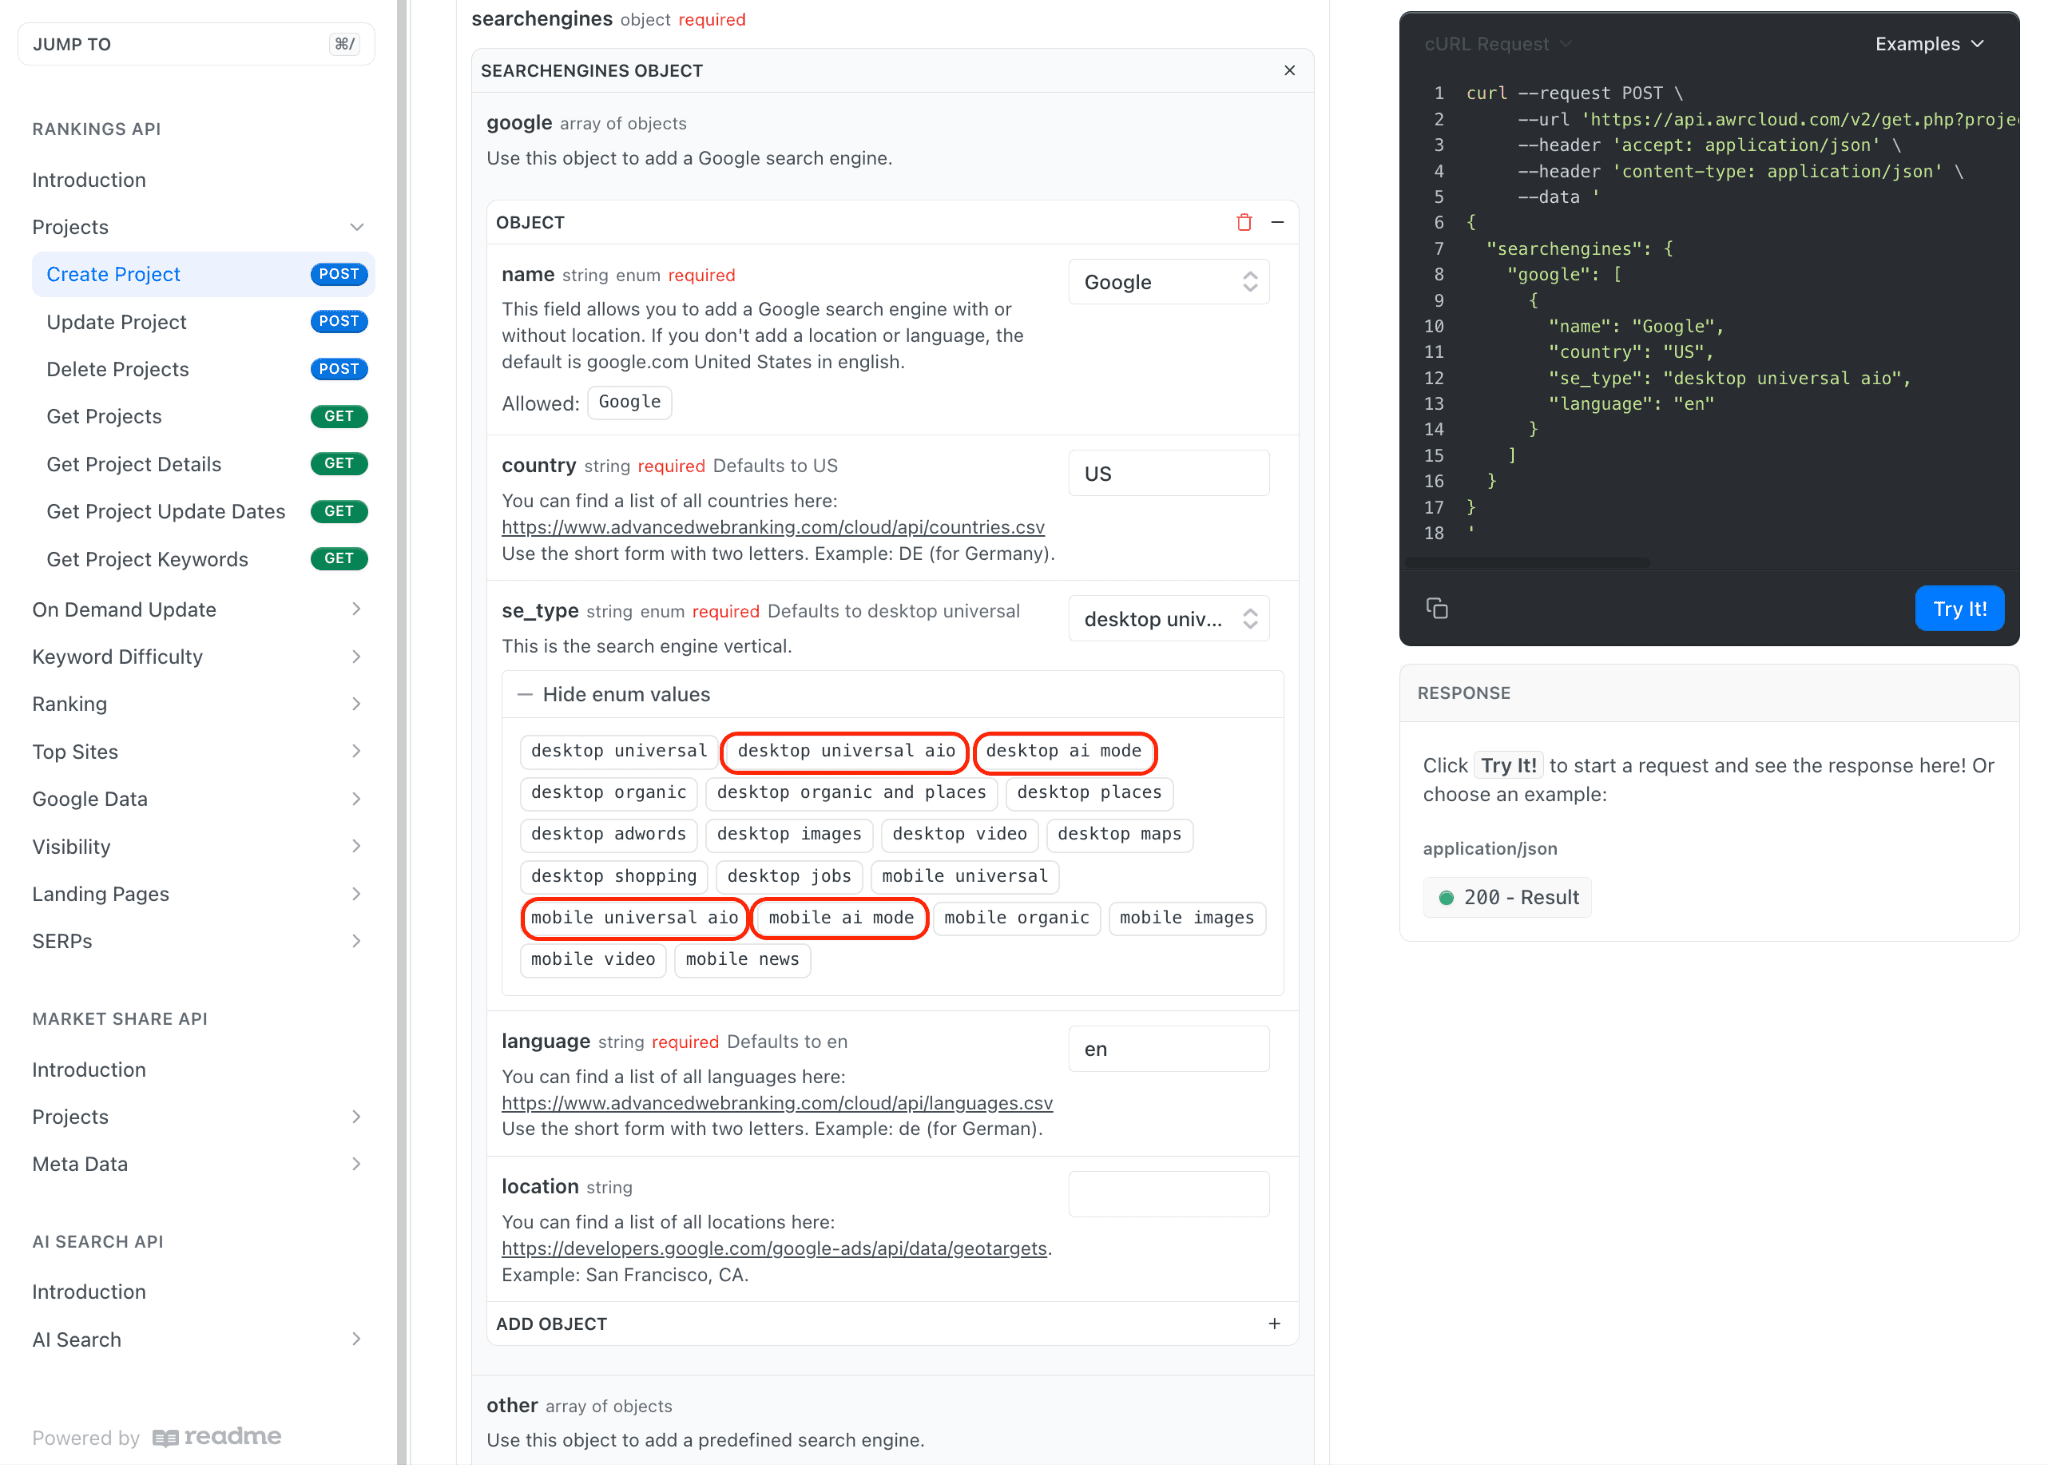Delete the Google object with trash icon
The height and width of the screenshot is (1465, 2048).
point(1244,222)
